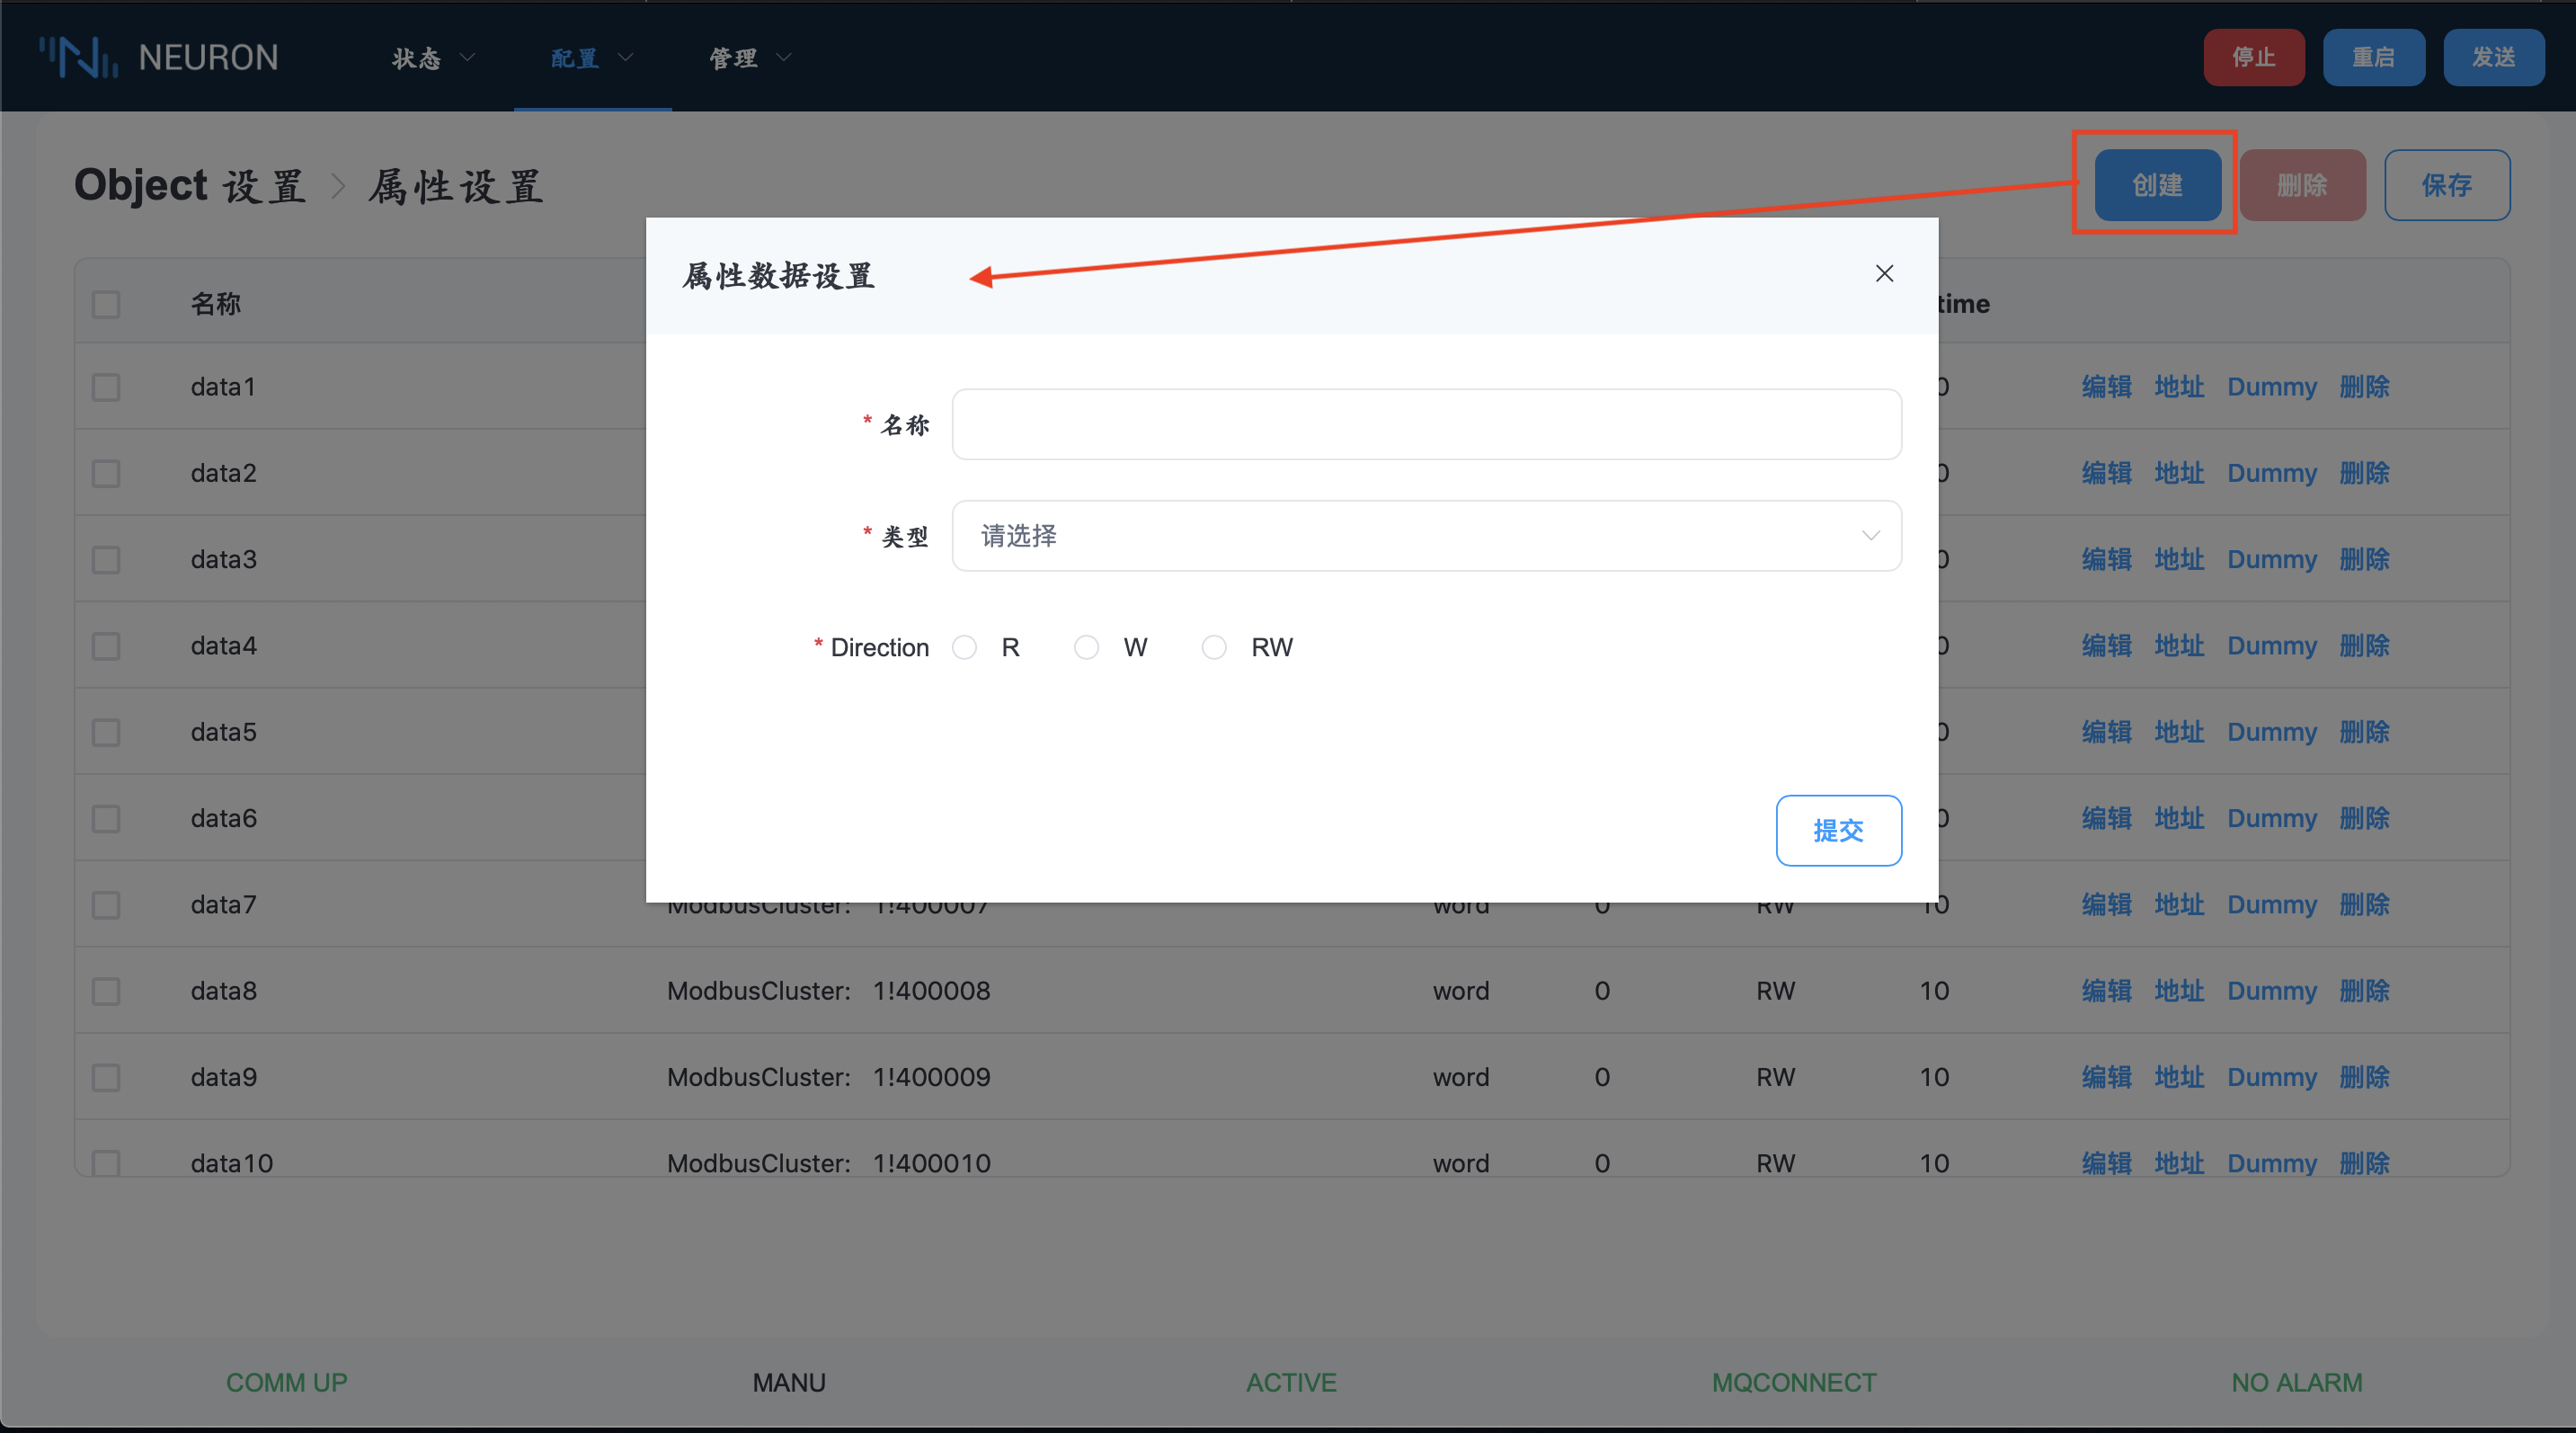Screen dimensions: 2576x1433
Task: Click 删除 link in data9 row
Action: (2364, 1077)
